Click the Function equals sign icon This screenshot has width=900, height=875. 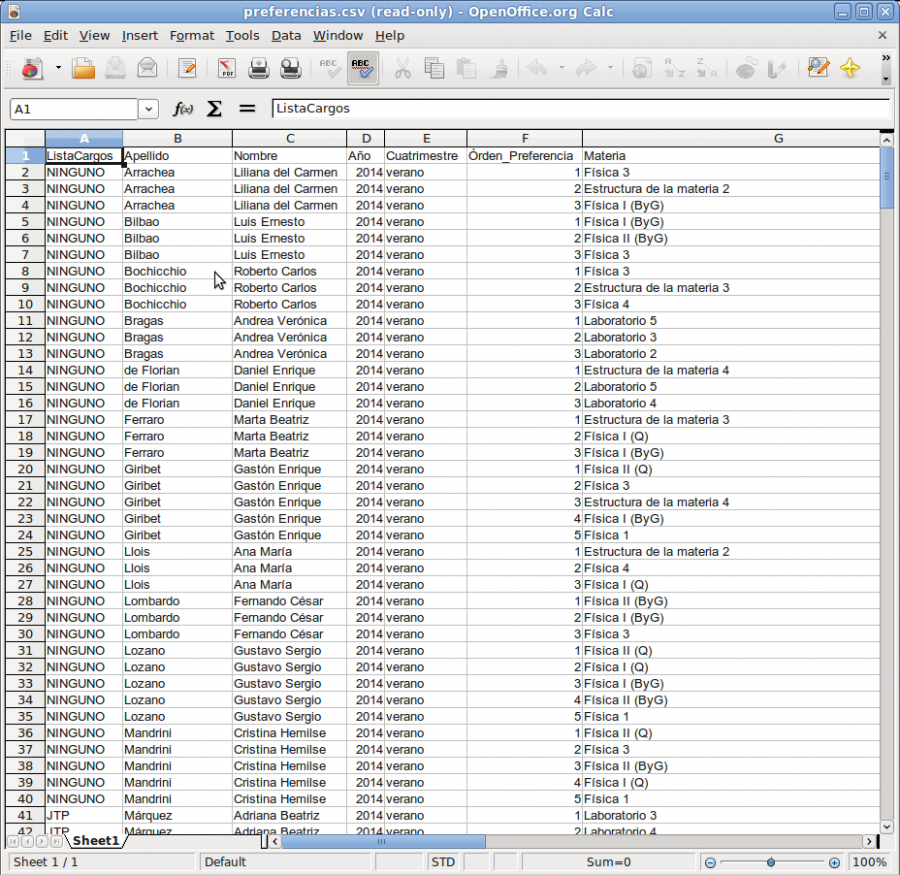[x=247, y=109]
